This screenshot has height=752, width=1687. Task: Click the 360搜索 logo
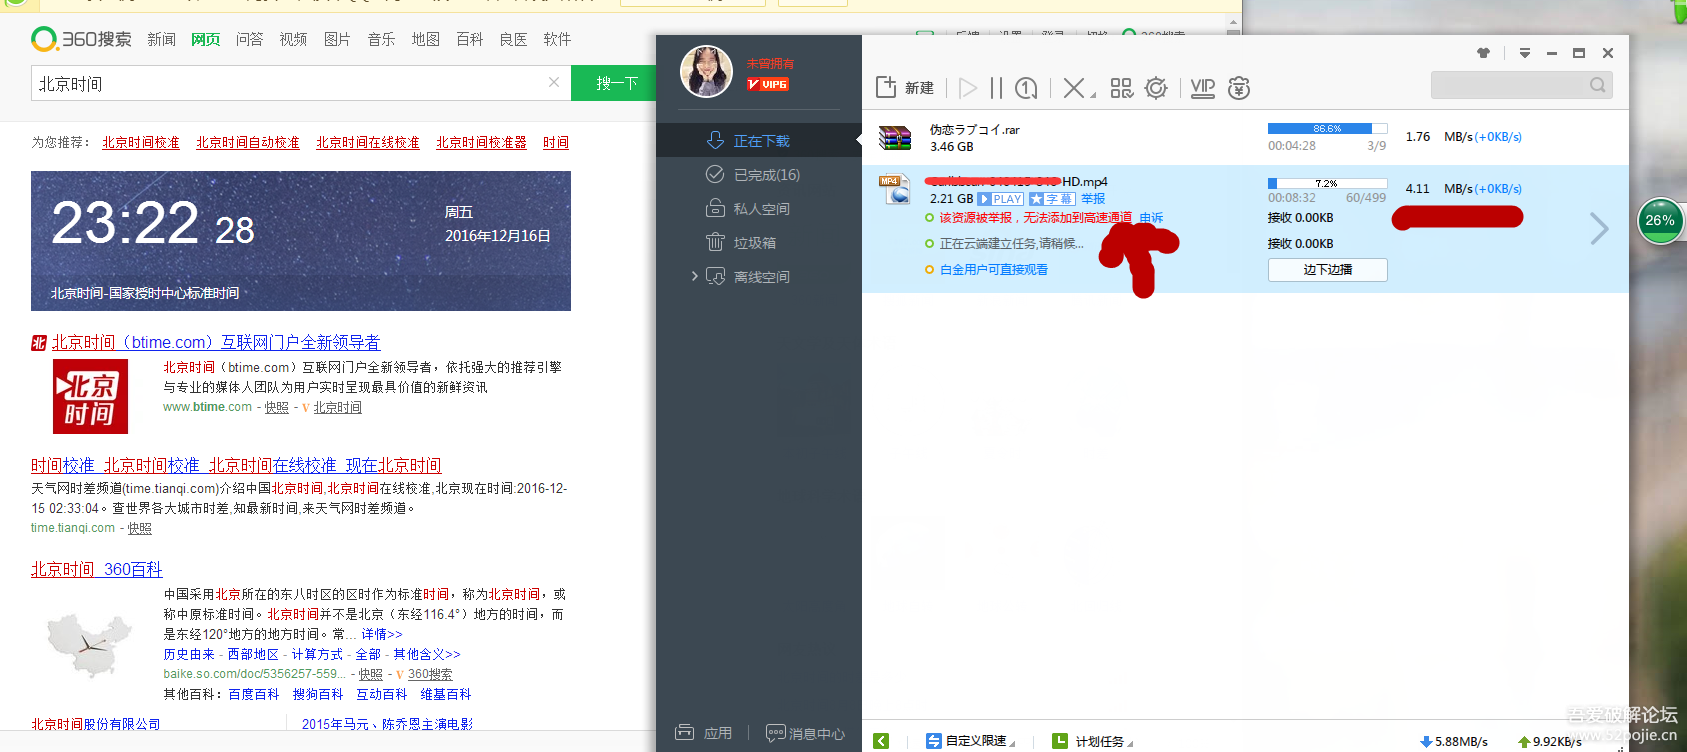[81, 39]
